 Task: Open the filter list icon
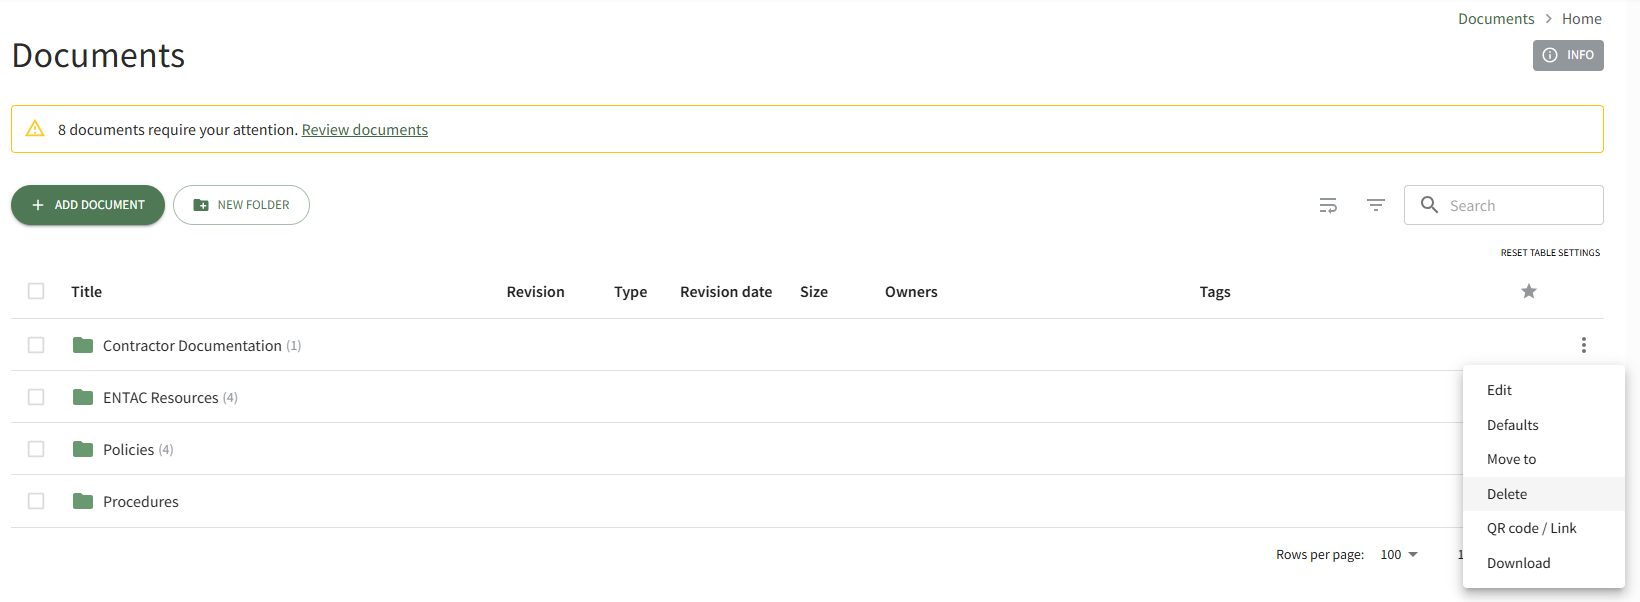1376,205
